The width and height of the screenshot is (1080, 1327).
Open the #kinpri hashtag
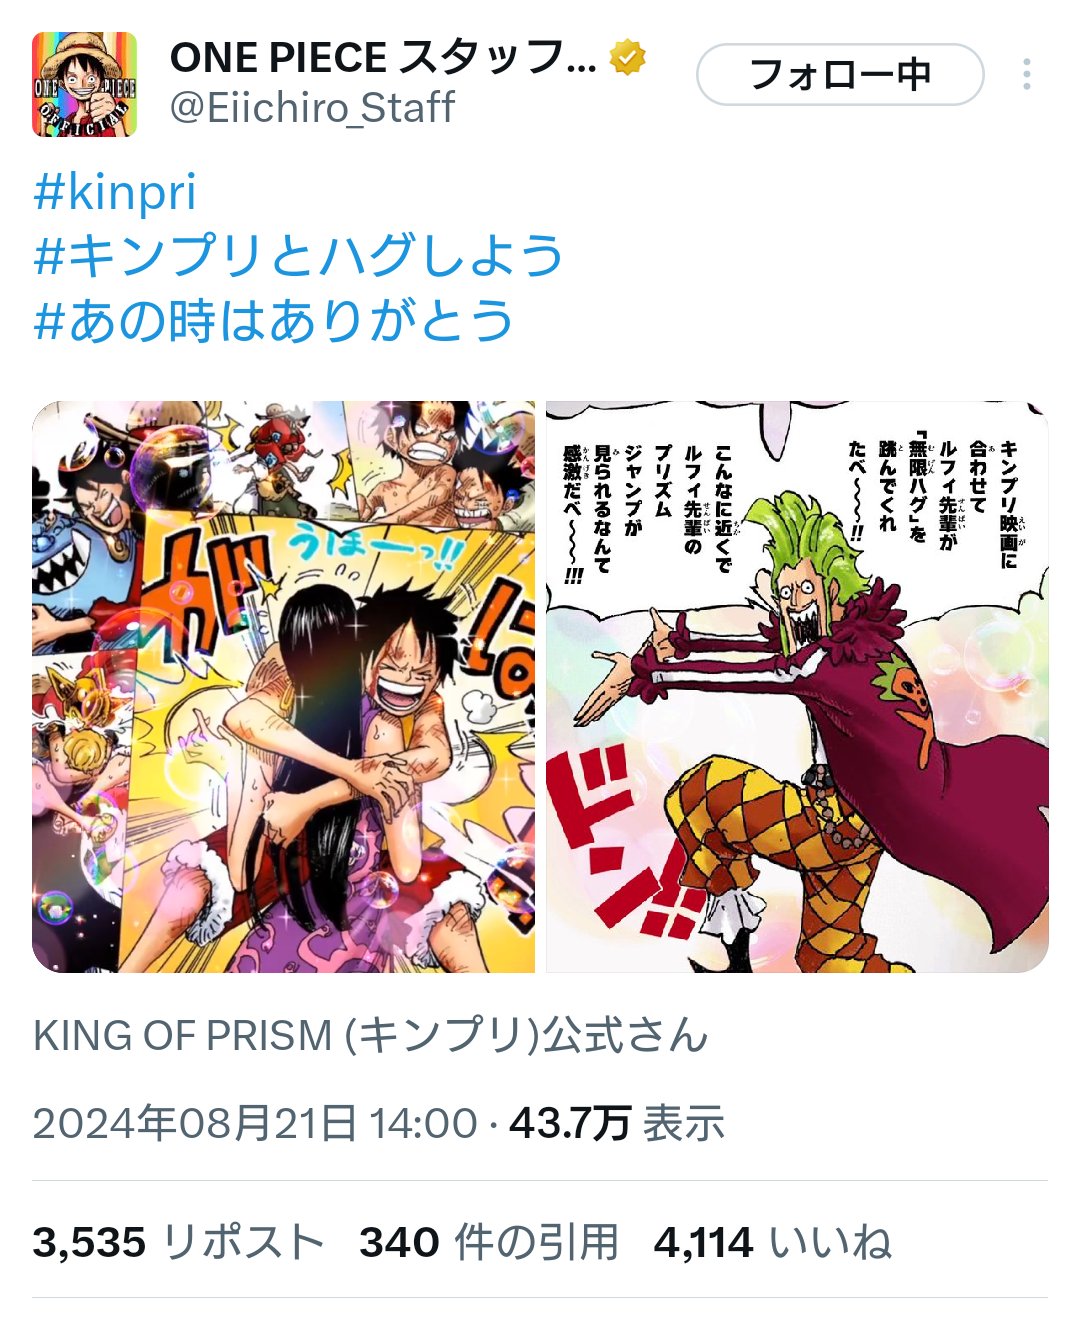click(115, 192)
